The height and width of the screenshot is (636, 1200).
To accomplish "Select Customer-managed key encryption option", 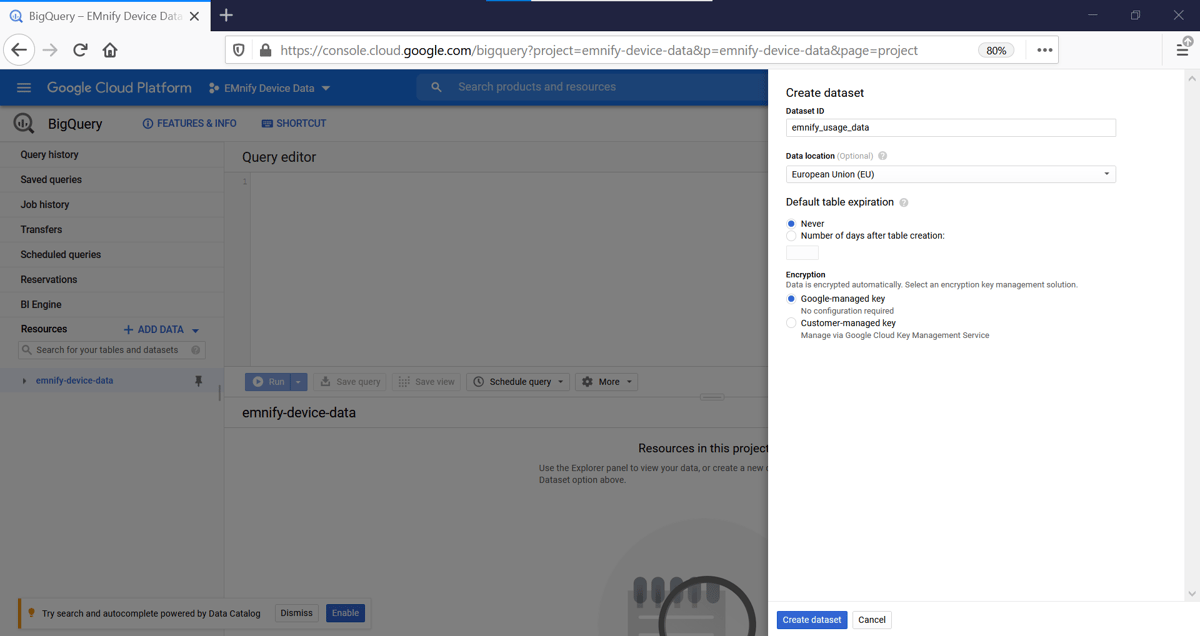I will (x=791, y=323).
